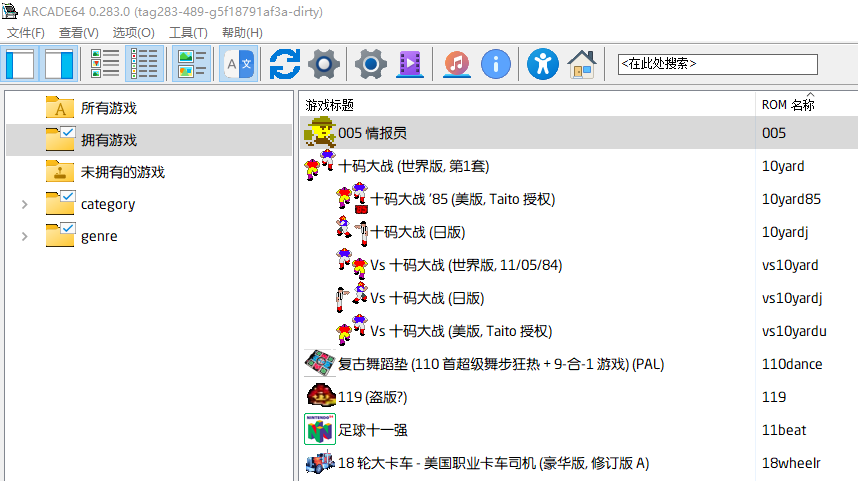Toggle the left folder pane view button
858x481 pixels.
[x=20, y=64]
